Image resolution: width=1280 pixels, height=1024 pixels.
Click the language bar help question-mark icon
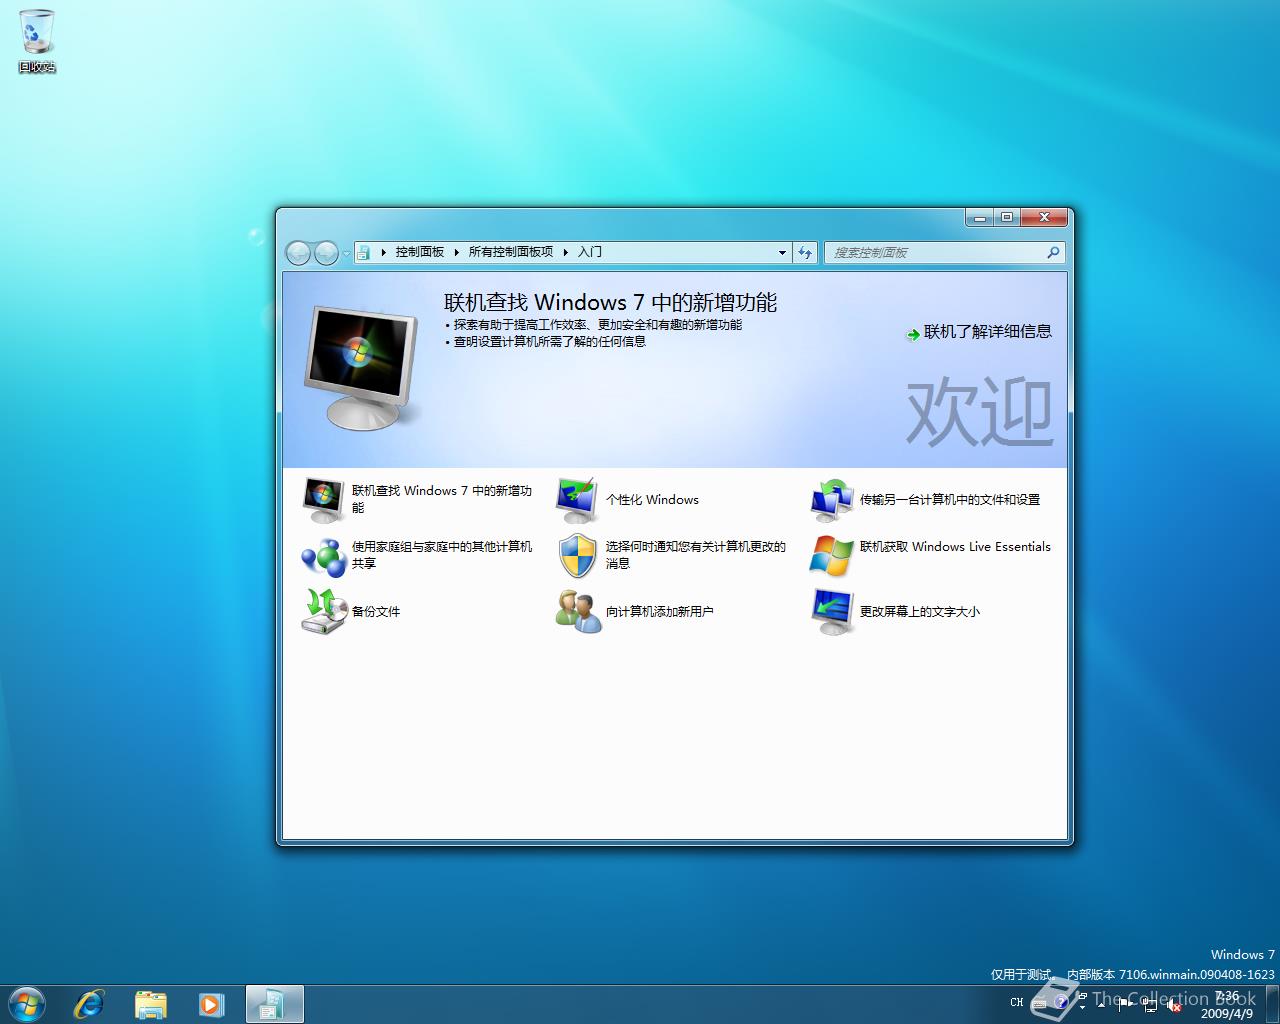coord(1061,1002)
